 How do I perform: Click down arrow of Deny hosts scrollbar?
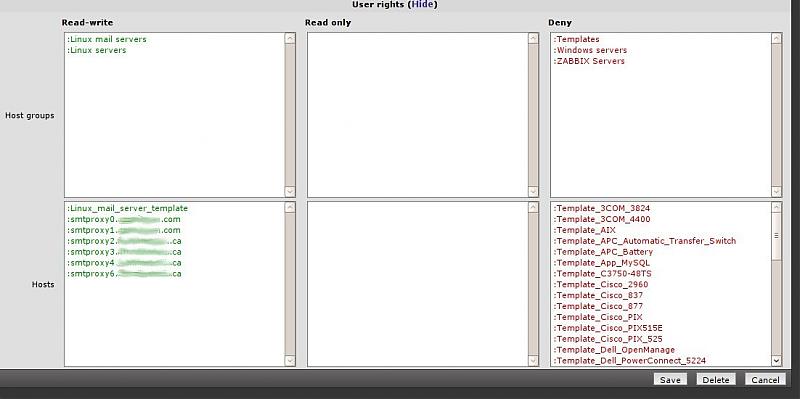(776, 361)
